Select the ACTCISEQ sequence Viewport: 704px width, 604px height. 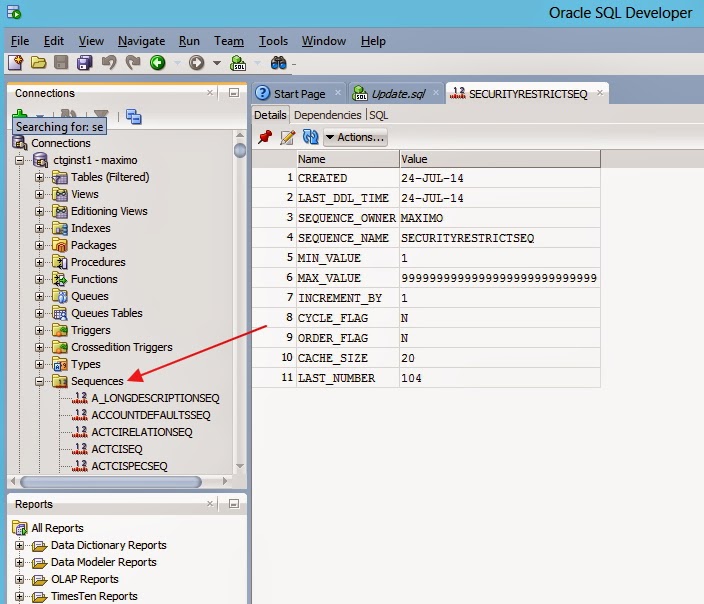pyautogui.click(x=117, y=450)
